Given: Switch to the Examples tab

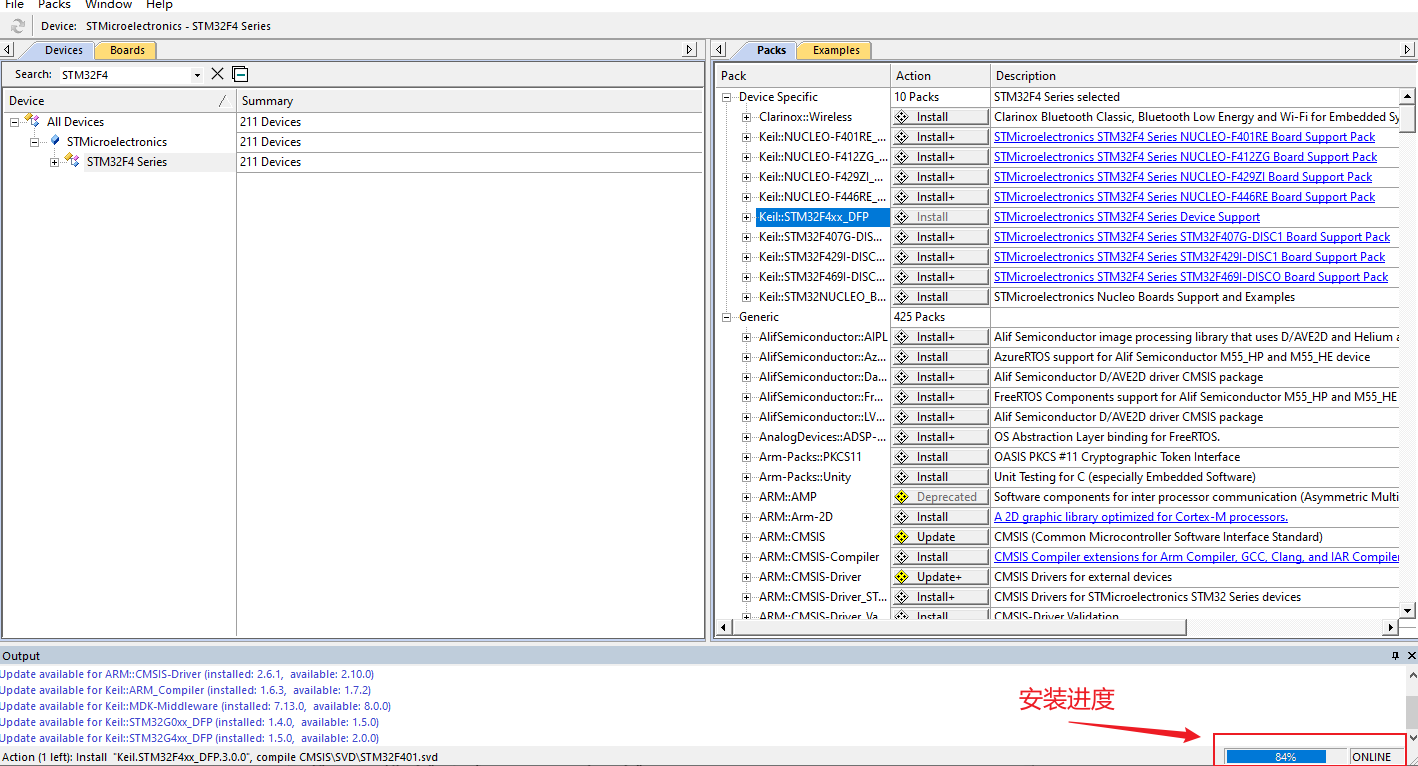Looking at the screenshot, I should (836, 50).
